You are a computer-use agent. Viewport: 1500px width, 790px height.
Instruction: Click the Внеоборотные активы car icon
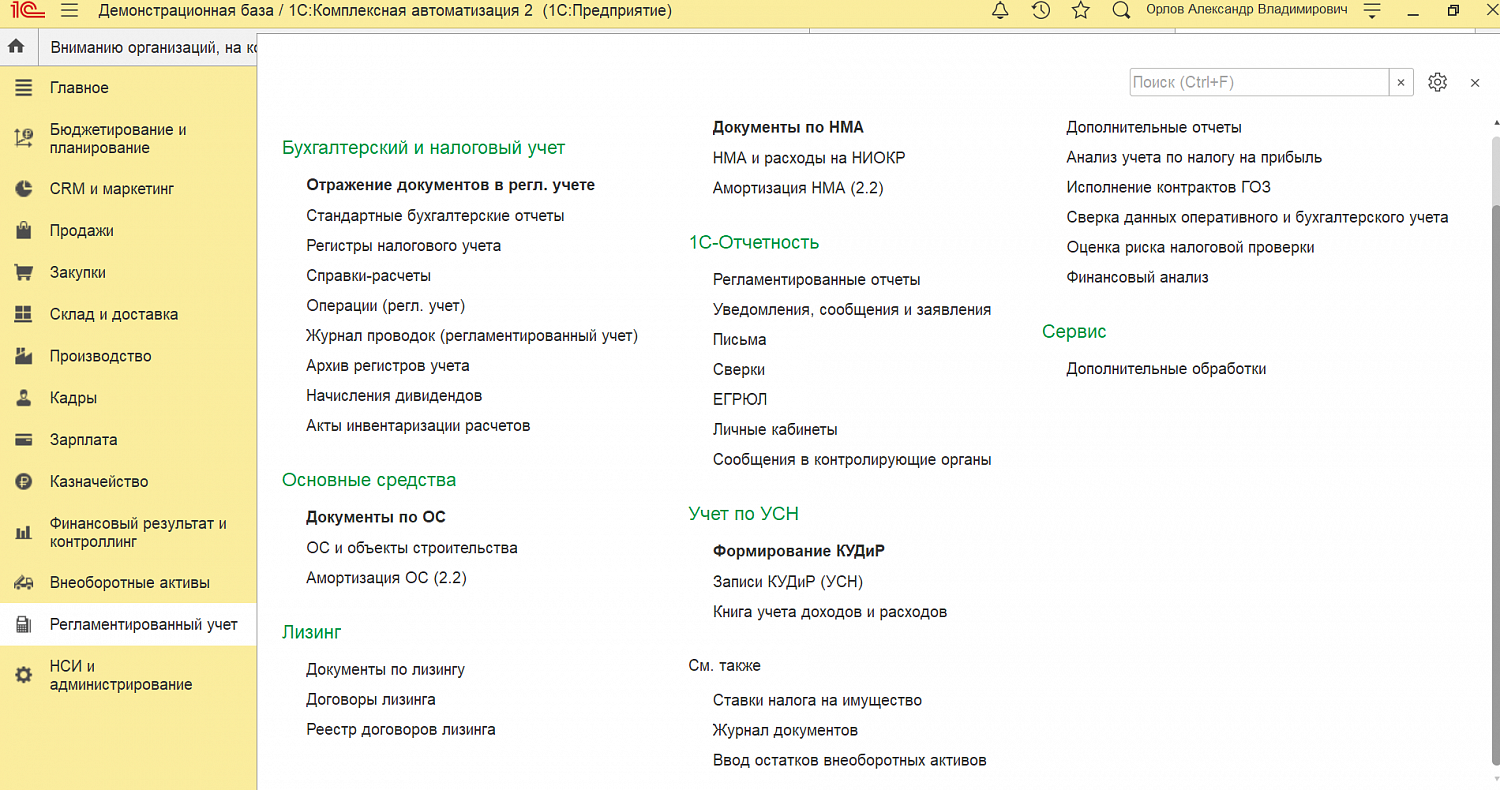[x=23, y=583]
